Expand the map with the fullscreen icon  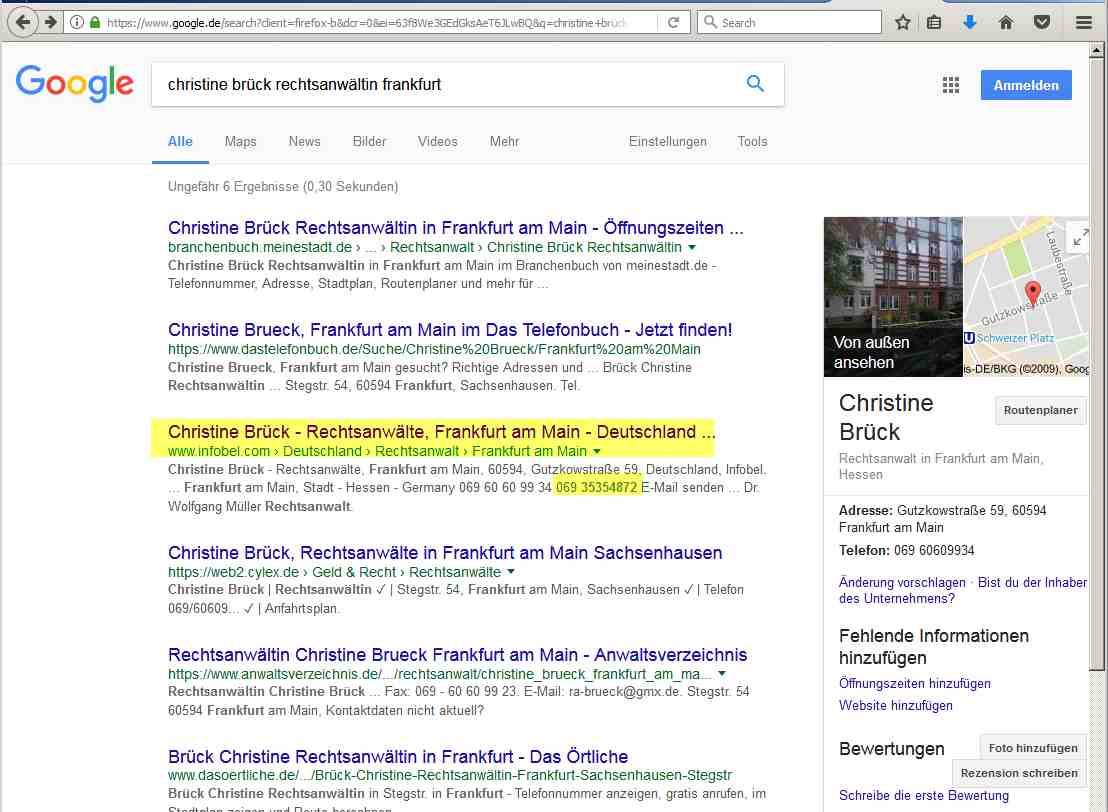[1080, 237]
